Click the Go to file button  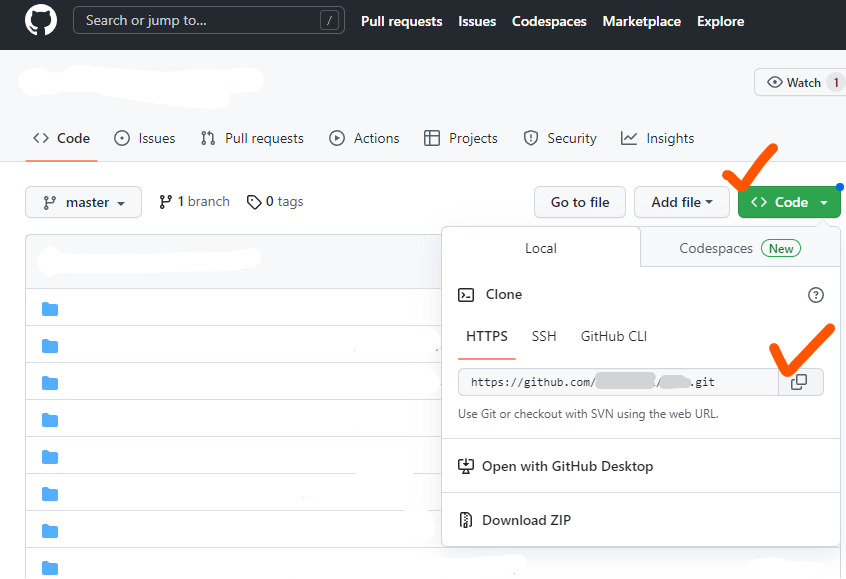pyautogui.click(x=580, y=202)
